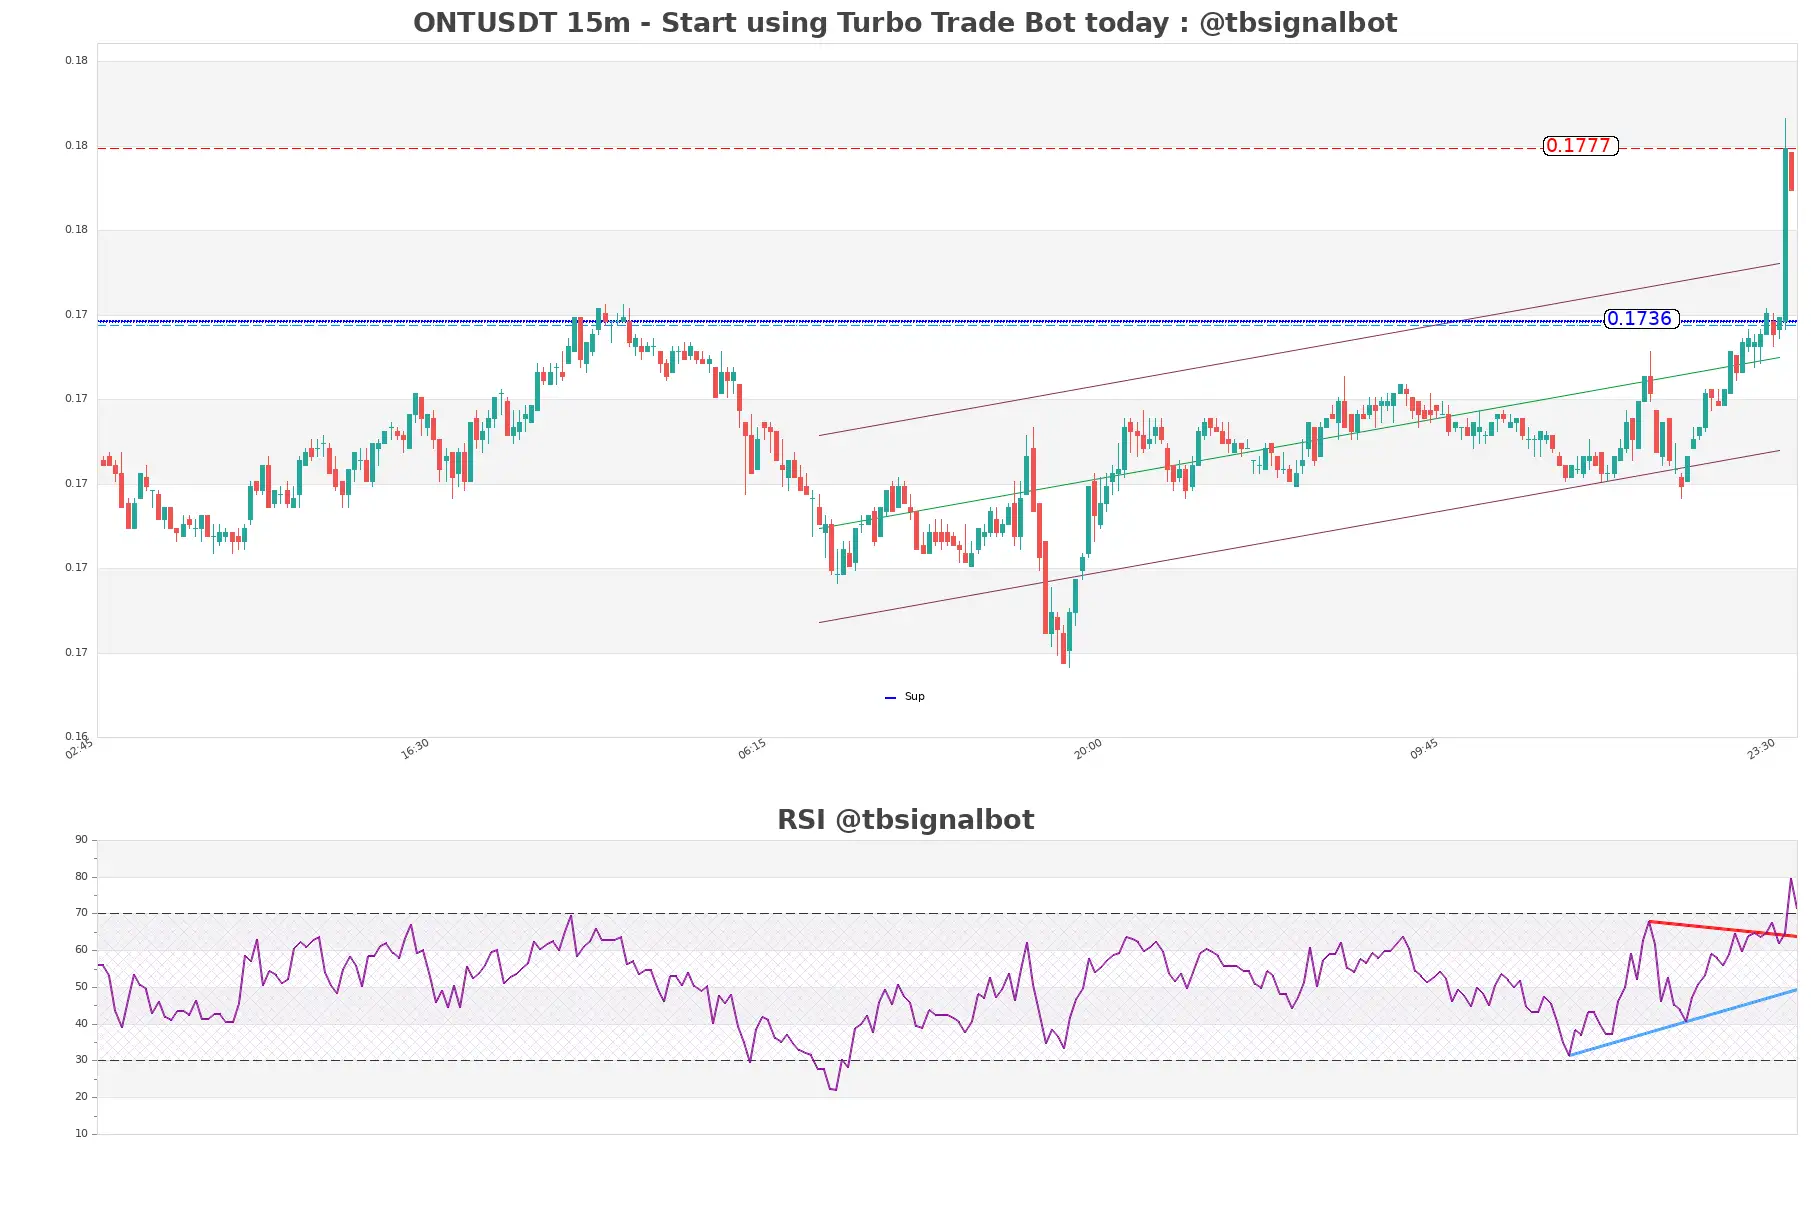Click the tall green breakout candle

pos(1785,235)
